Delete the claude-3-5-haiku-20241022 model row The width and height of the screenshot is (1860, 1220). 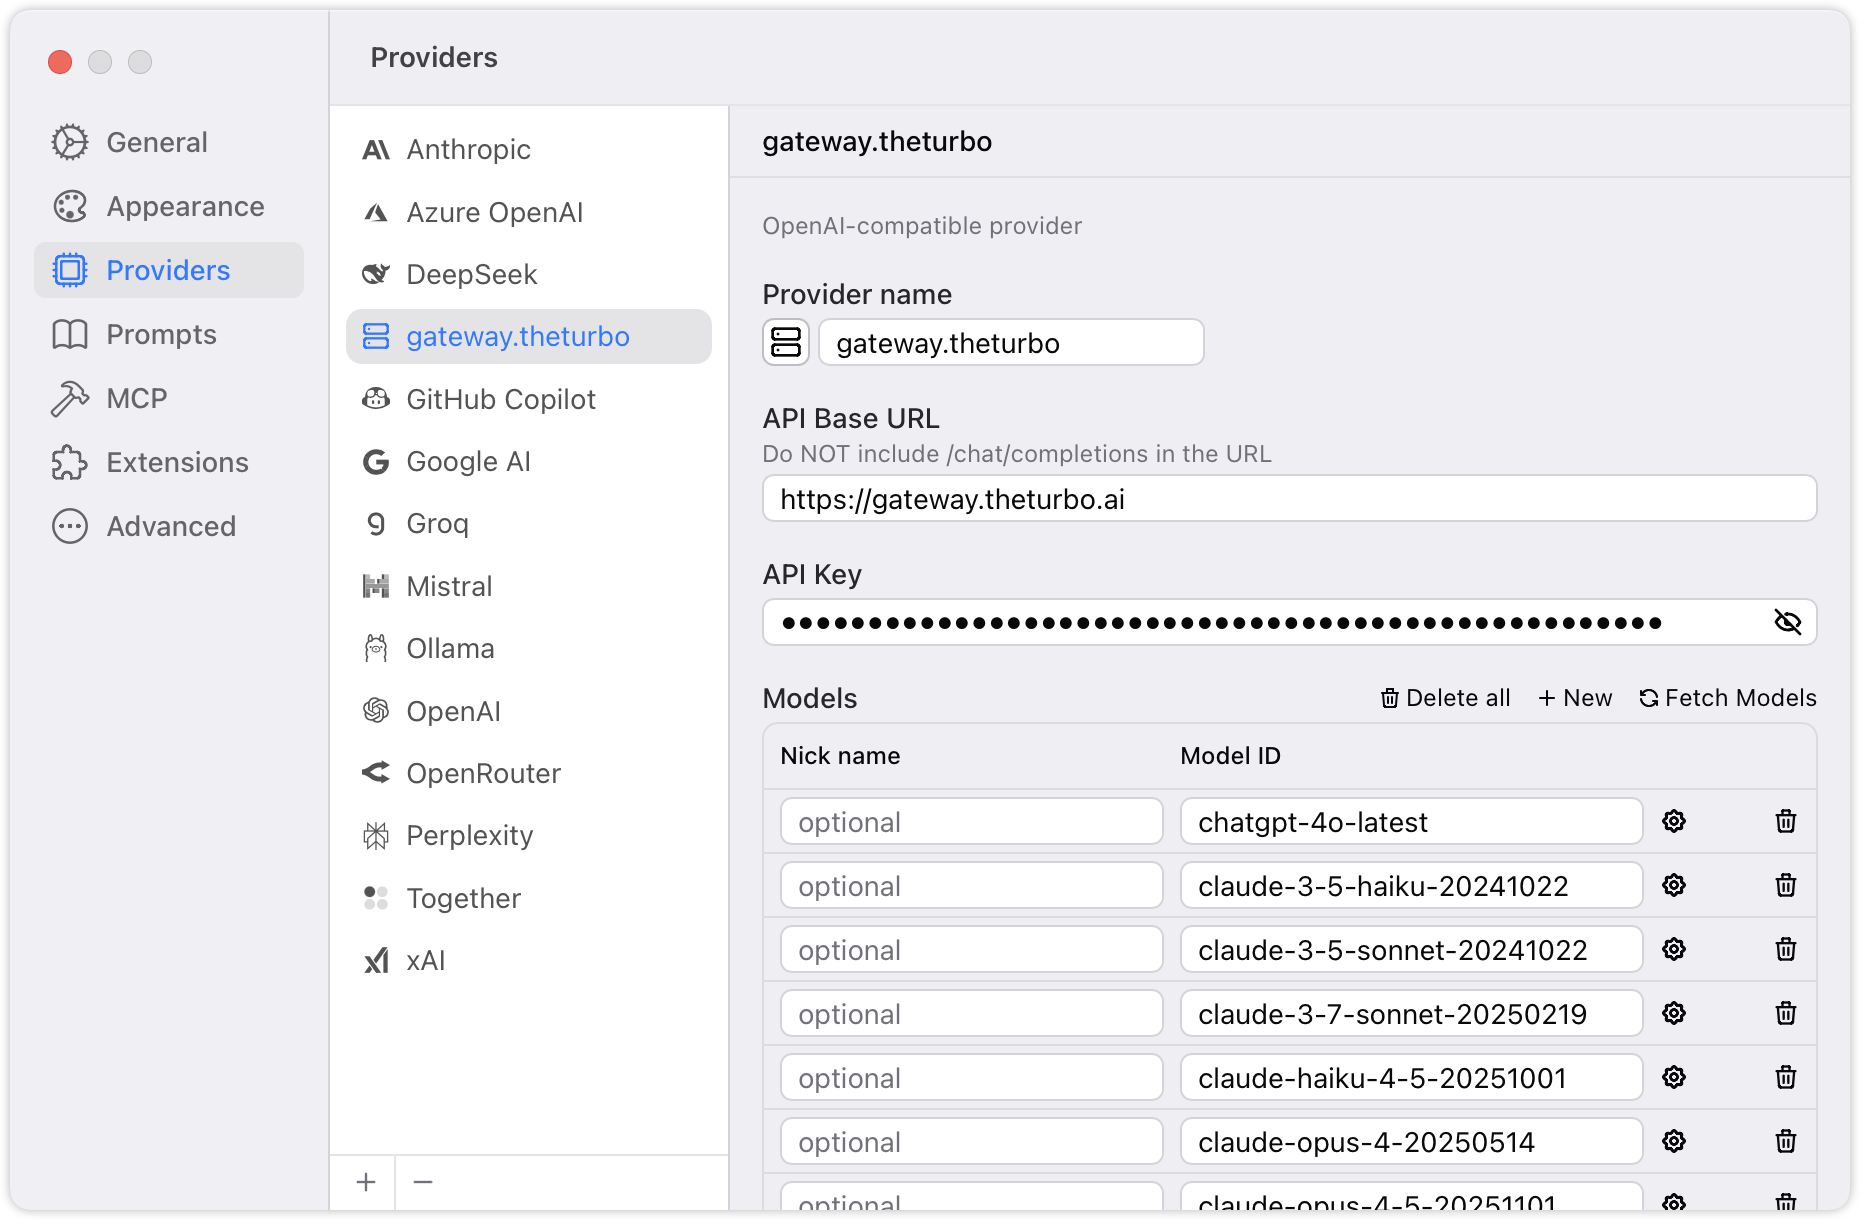tap(1785, 885)
